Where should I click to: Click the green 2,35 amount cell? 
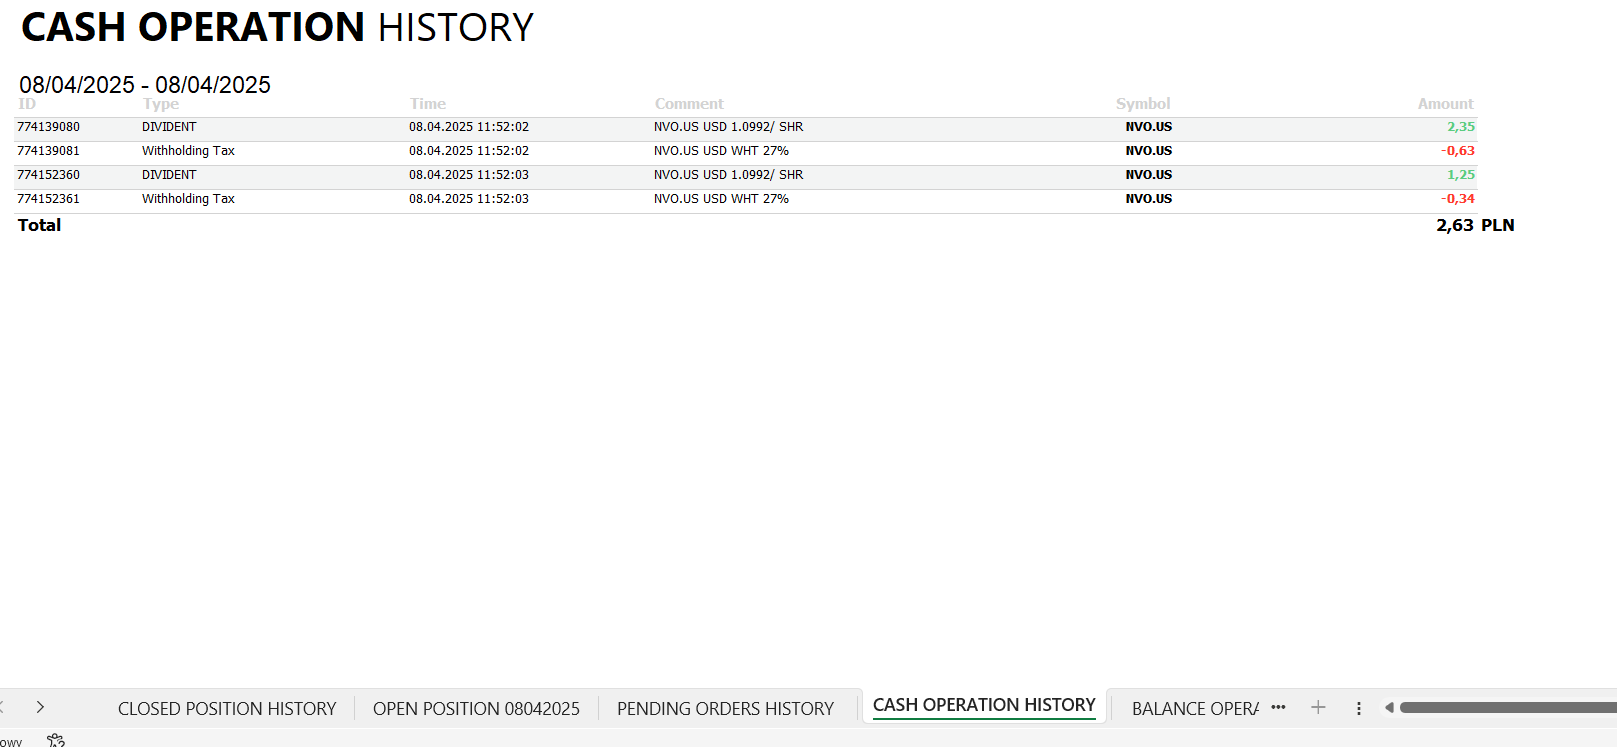click(x=1460, y=127)
